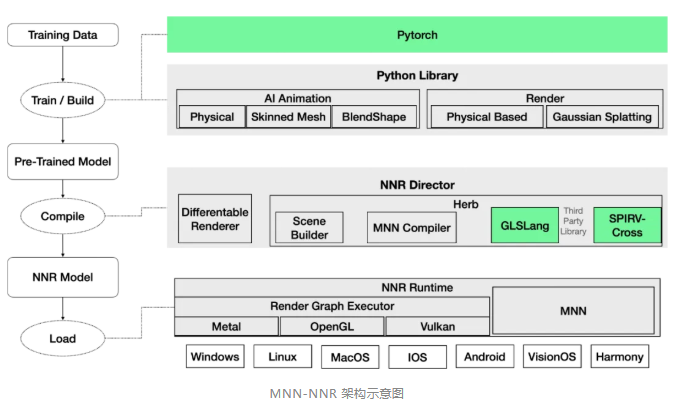Select the green SPIRV-Cross box
The height and width of the screenshot is (406, 675).
coord(627,226)
